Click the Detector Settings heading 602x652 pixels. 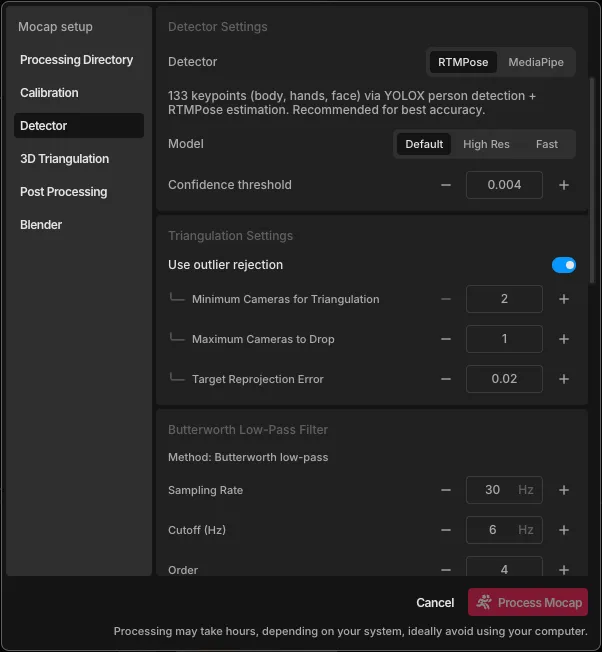click(217, 27)
